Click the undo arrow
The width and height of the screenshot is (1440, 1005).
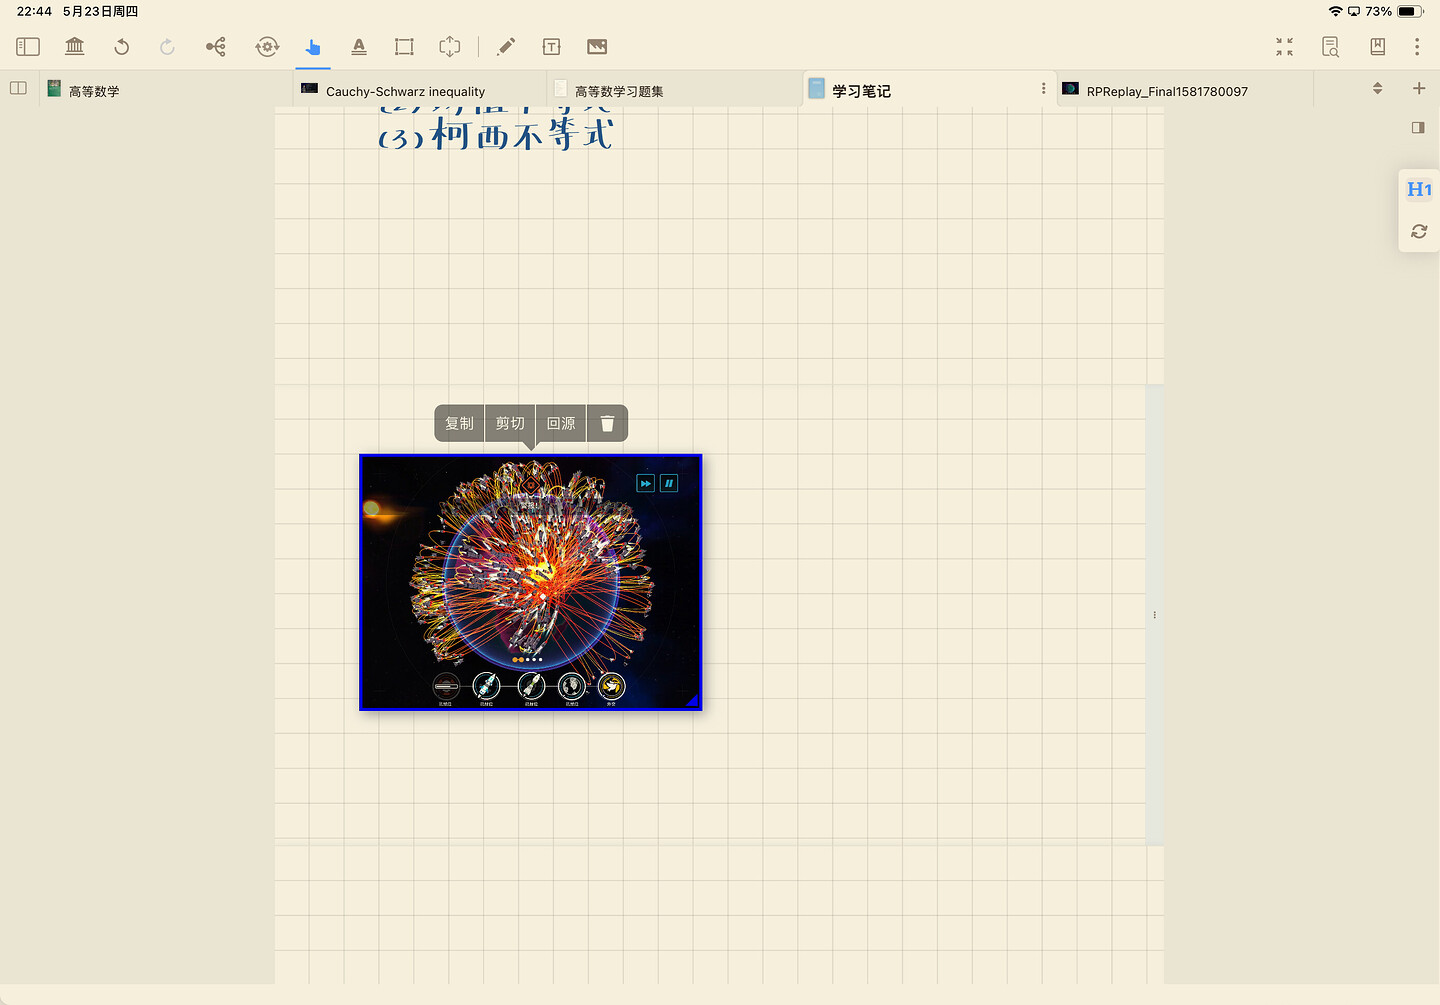pos(121,47)
